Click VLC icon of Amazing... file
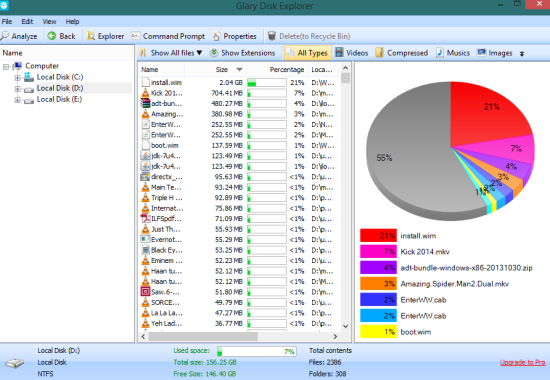550x380 pixels. (145, 114)
